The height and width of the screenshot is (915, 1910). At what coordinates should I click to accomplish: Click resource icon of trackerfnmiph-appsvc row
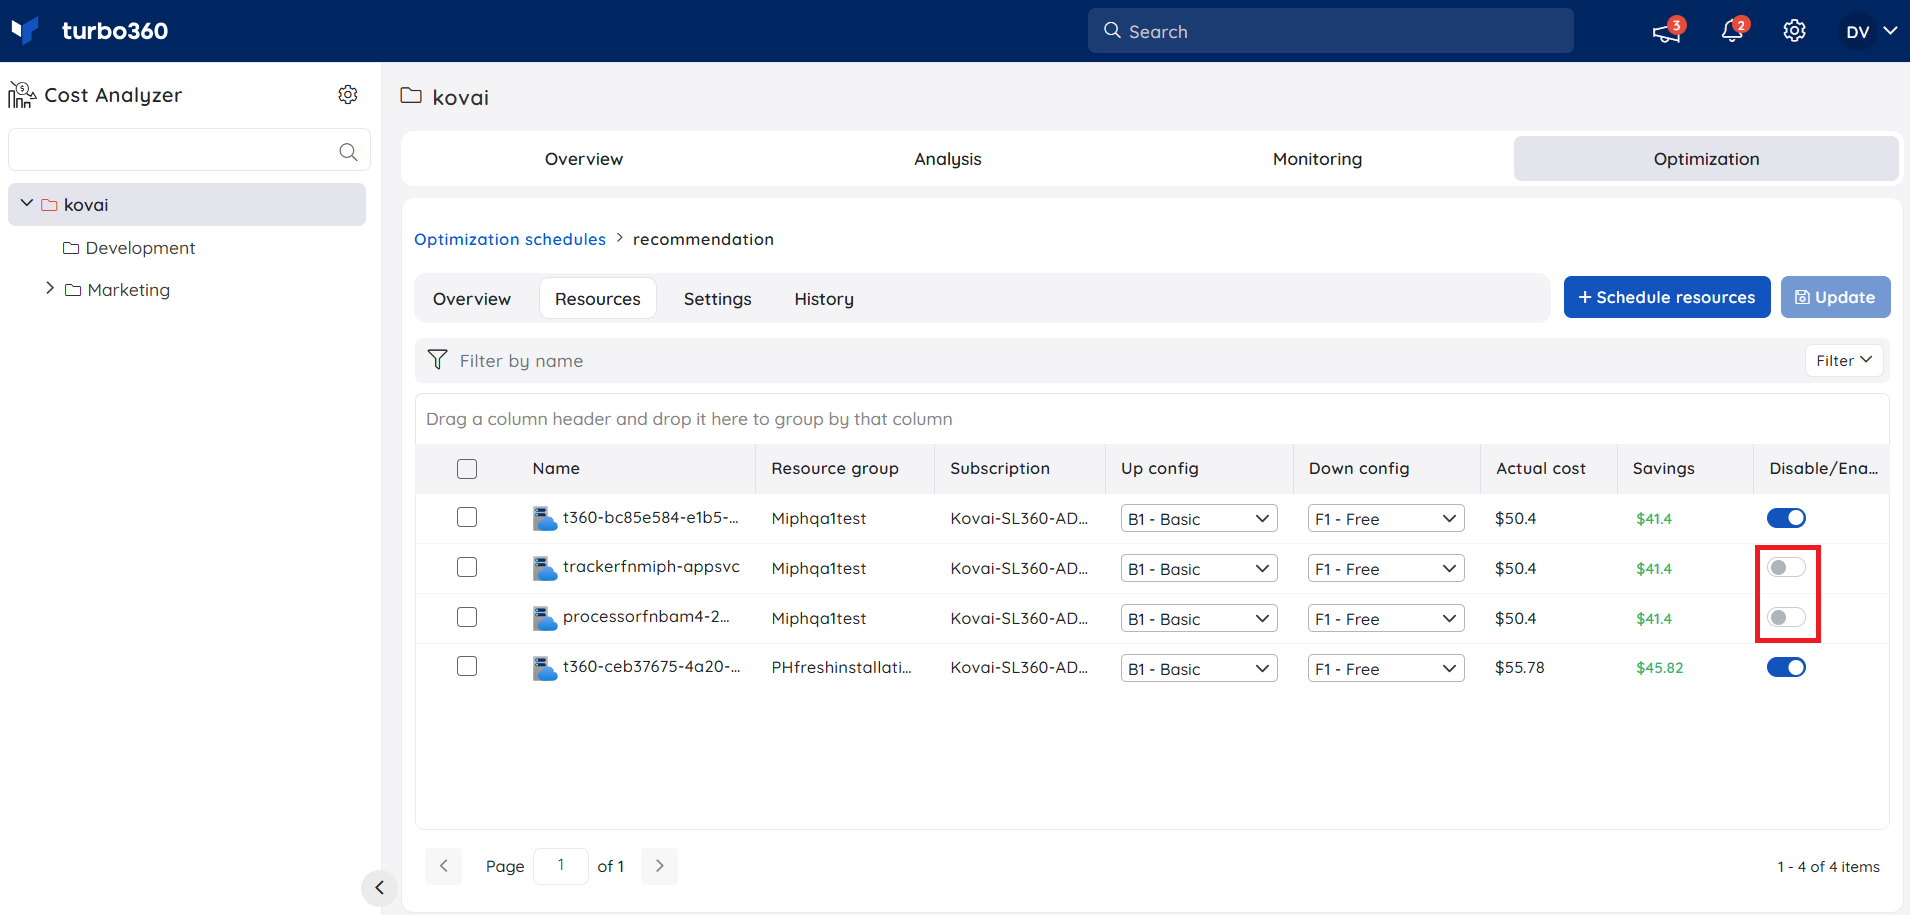coord(544,568)
